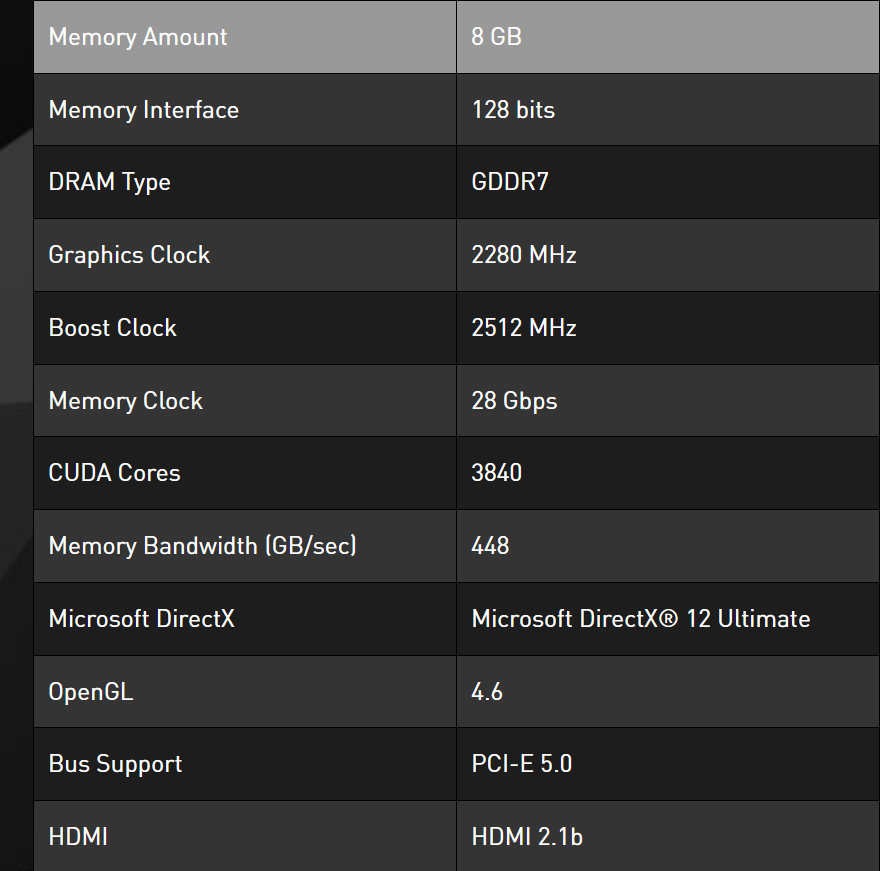880x871 pixels.
Task: Click the 3840 cores value
Action: (497, 473)
